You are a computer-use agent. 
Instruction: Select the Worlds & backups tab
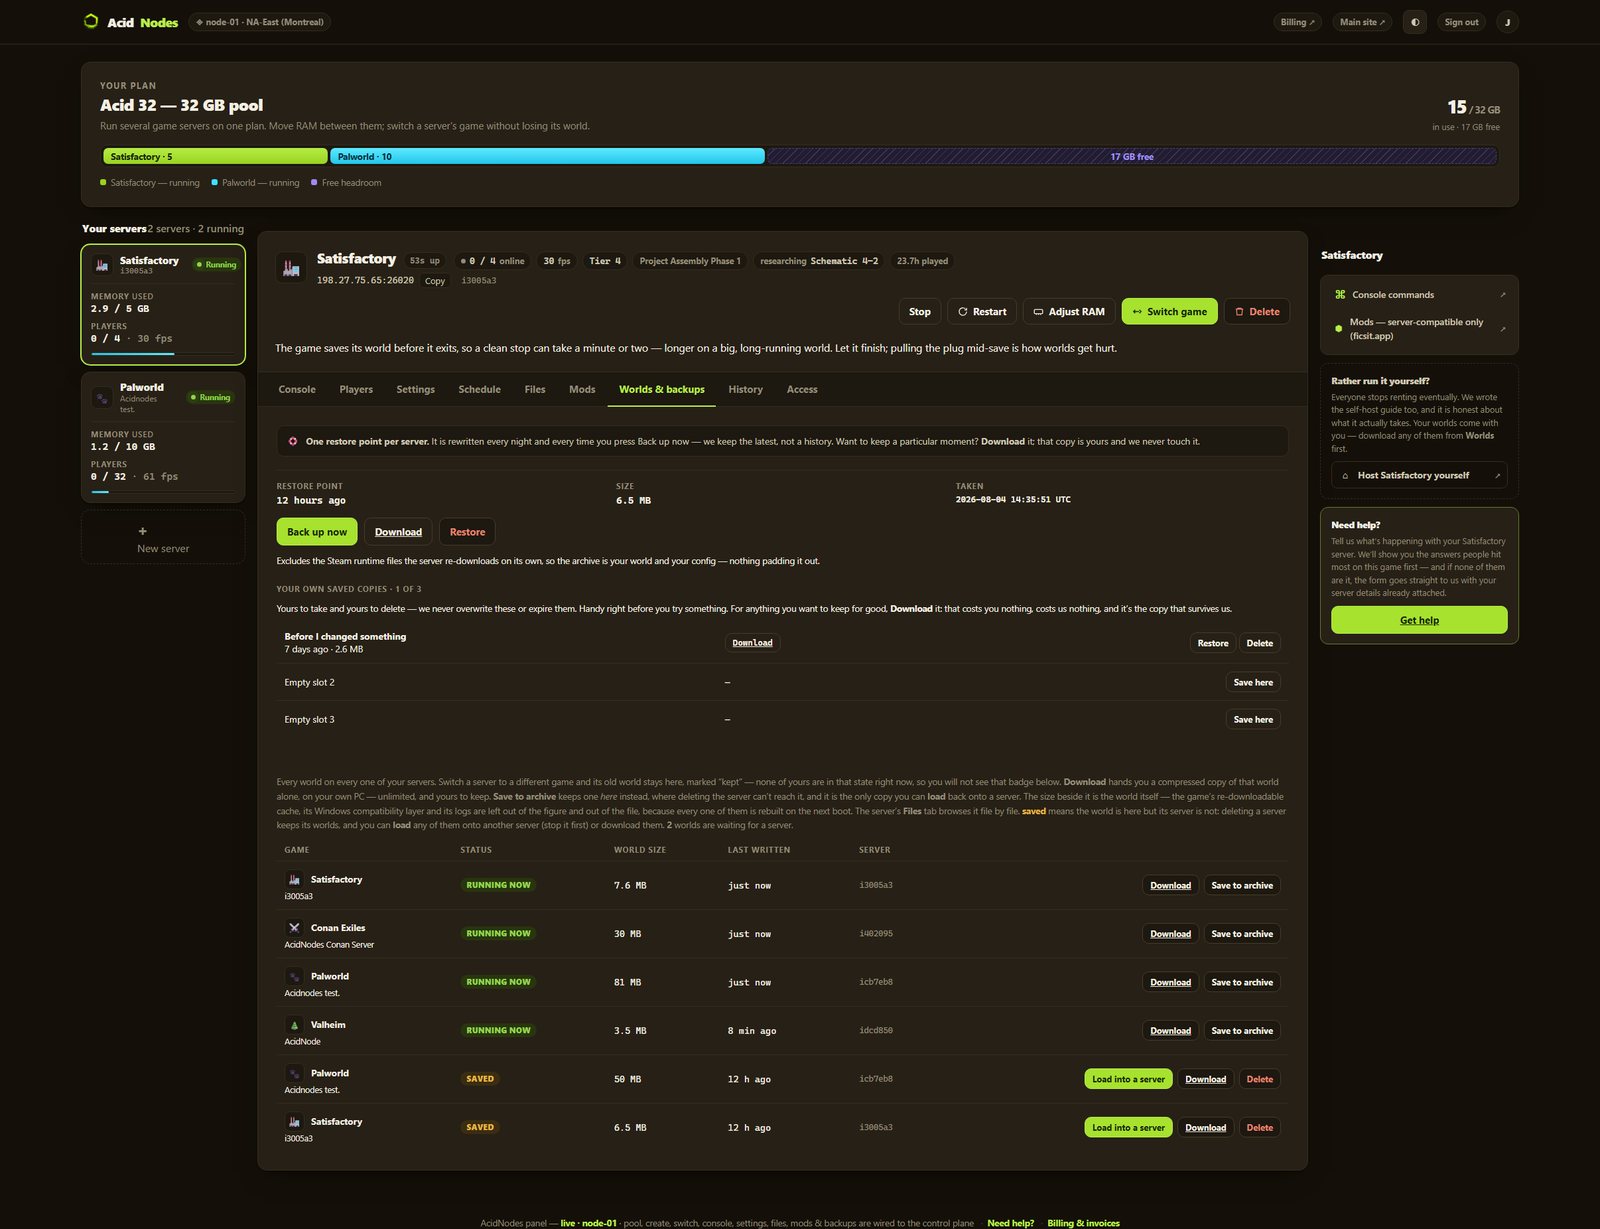pos(662,390)
